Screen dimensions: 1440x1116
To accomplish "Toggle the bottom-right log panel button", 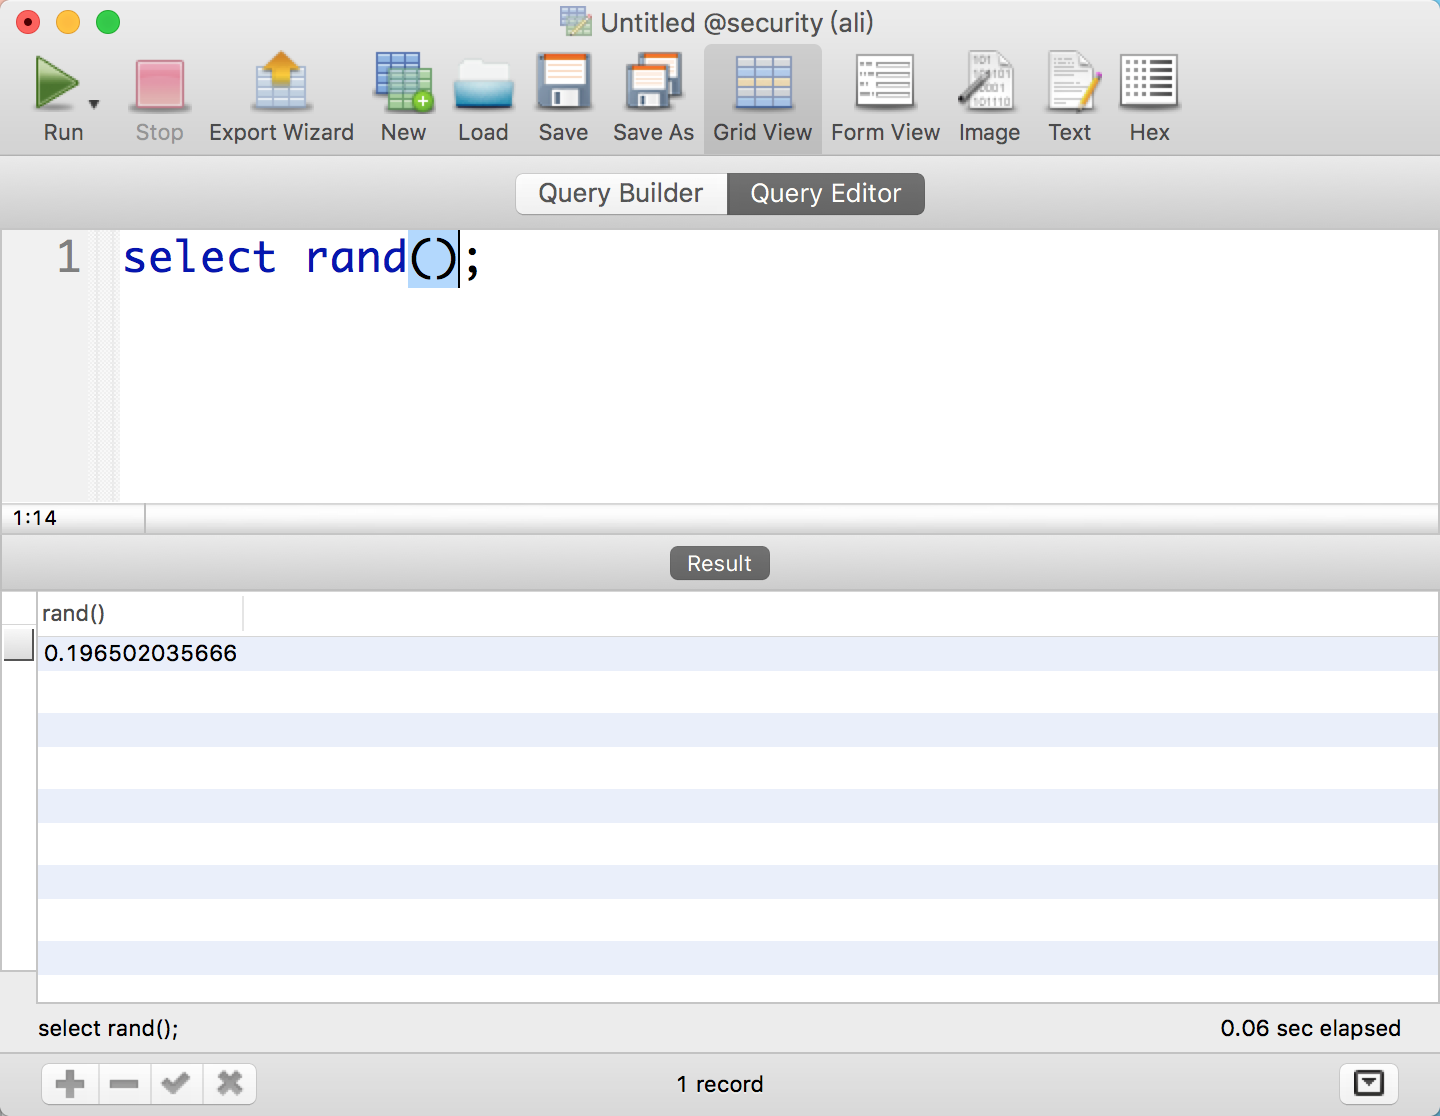I will [1369, 1083].
